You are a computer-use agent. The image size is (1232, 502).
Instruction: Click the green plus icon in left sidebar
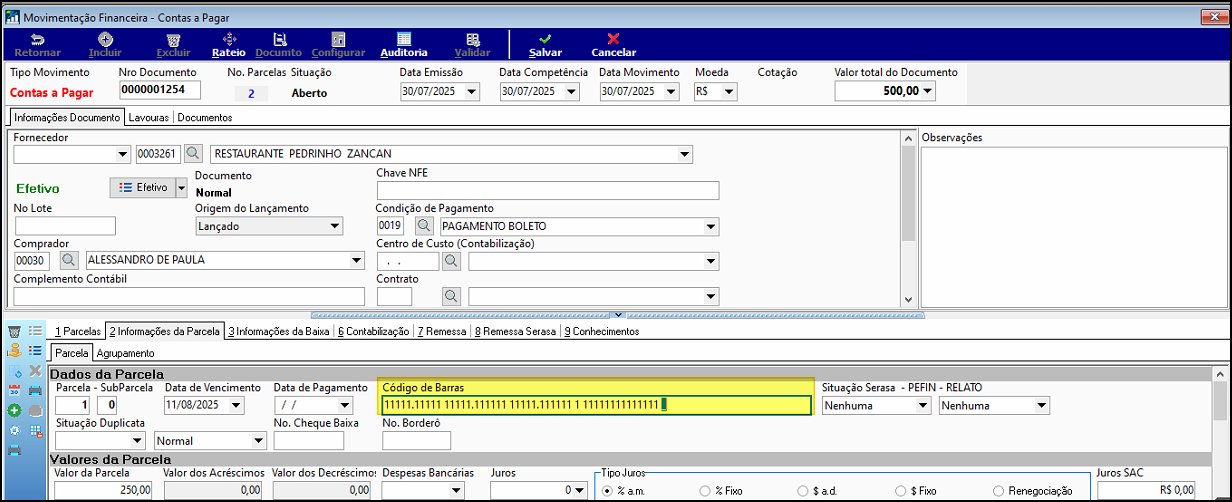tap(14, 410)
